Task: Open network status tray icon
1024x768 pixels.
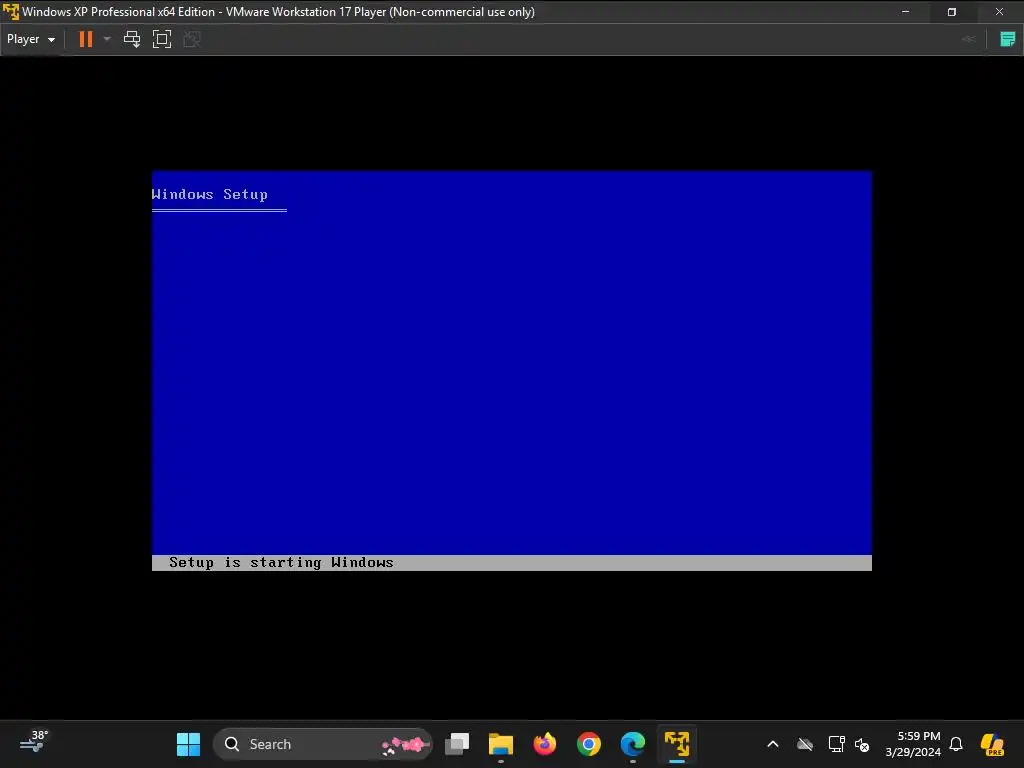Action: pos(837,744)
